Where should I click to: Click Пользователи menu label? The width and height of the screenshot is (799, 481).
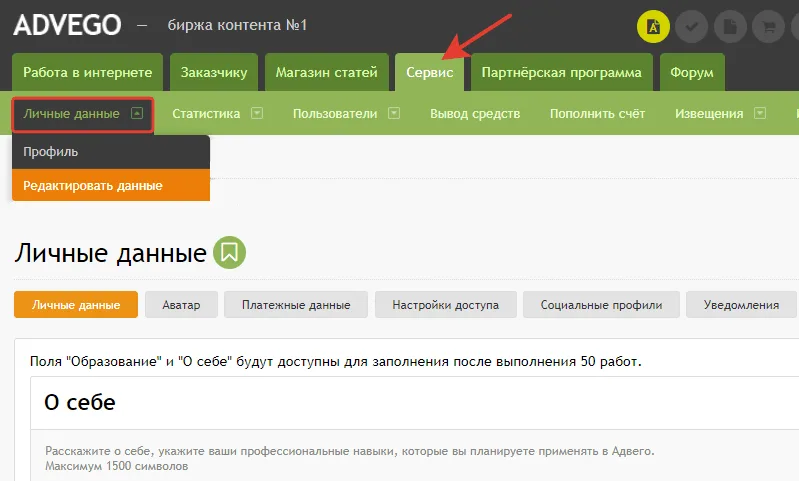click(x=335, y=114)
